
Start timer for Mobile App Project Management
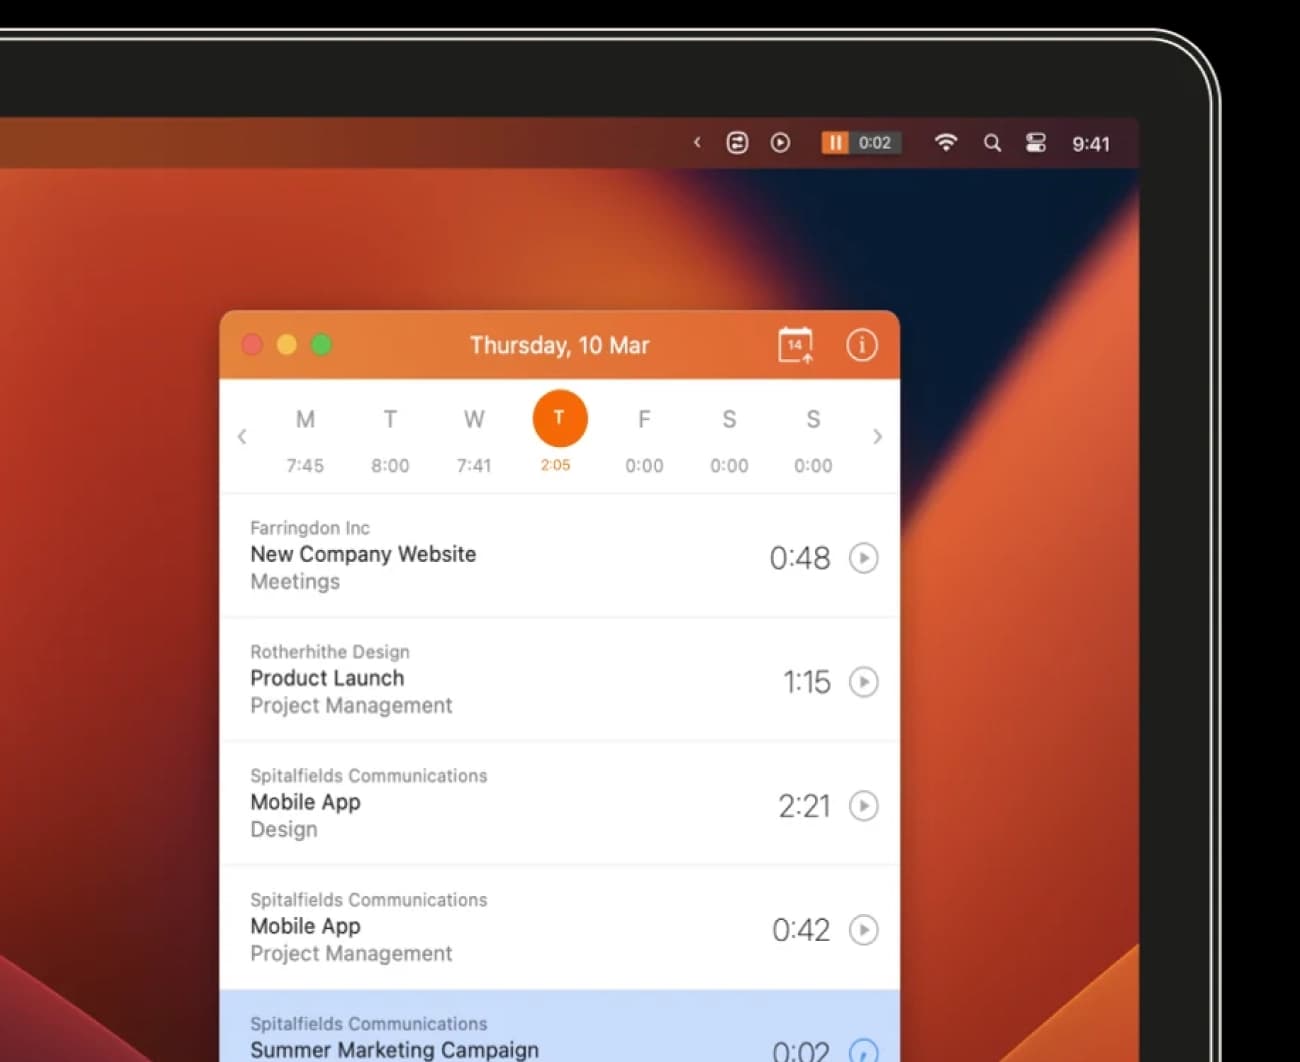click(x=863, y=929)
